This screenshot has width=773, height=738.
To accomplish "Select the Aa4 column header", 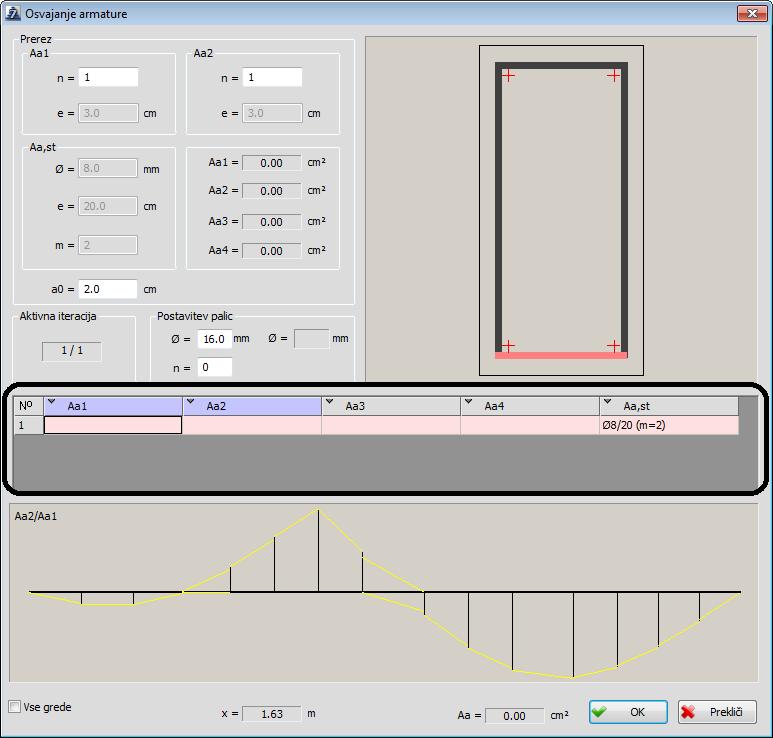I will [530, 406].
